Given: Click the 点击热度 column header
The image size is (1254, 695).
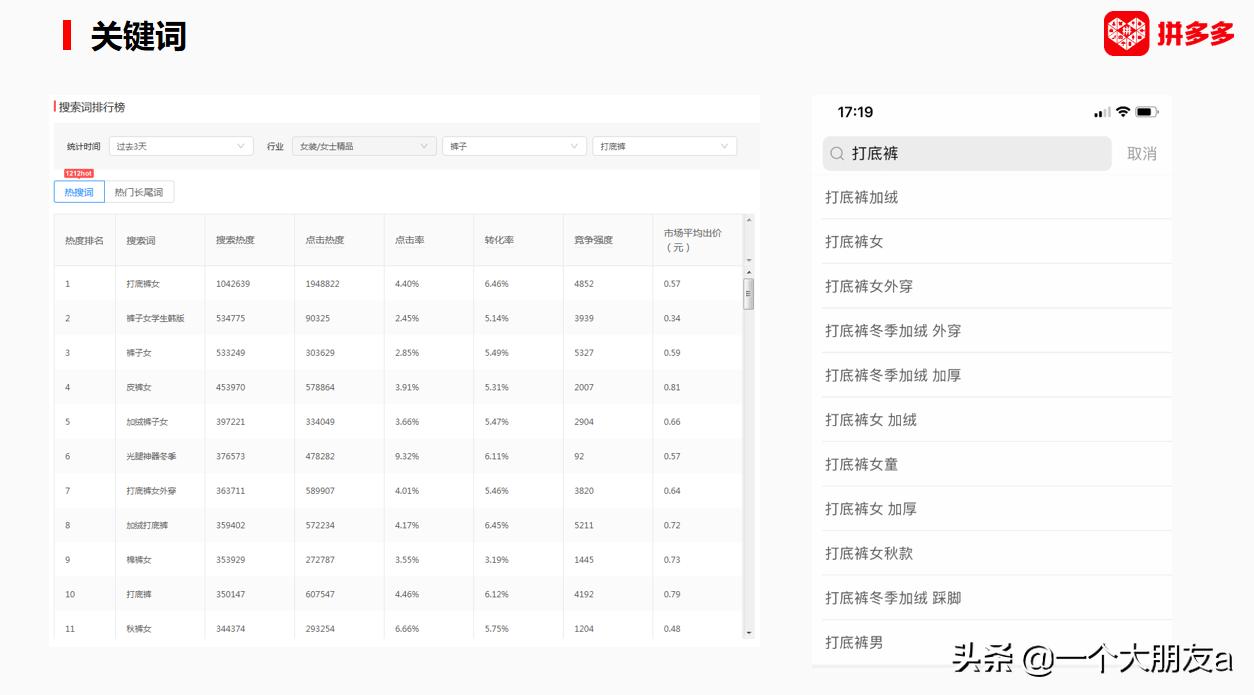Looking at the screenshot, I should [325, 240].
